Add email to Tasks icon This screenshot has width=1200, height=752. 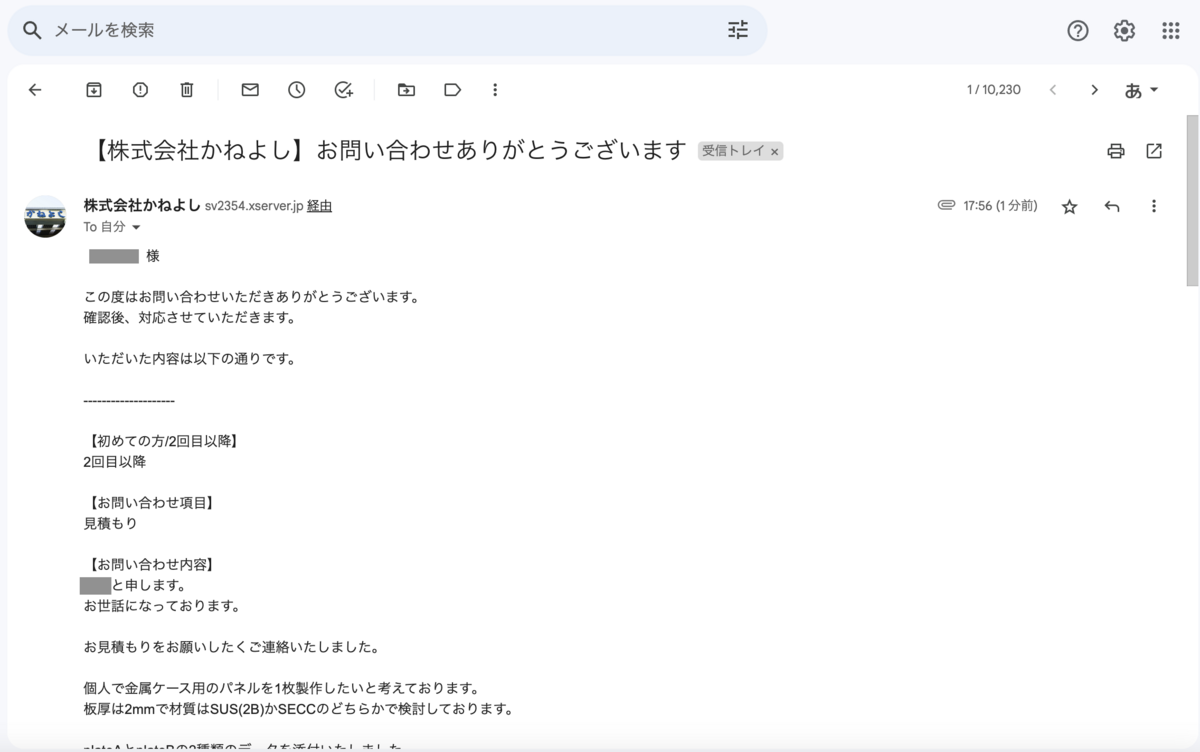343,90
